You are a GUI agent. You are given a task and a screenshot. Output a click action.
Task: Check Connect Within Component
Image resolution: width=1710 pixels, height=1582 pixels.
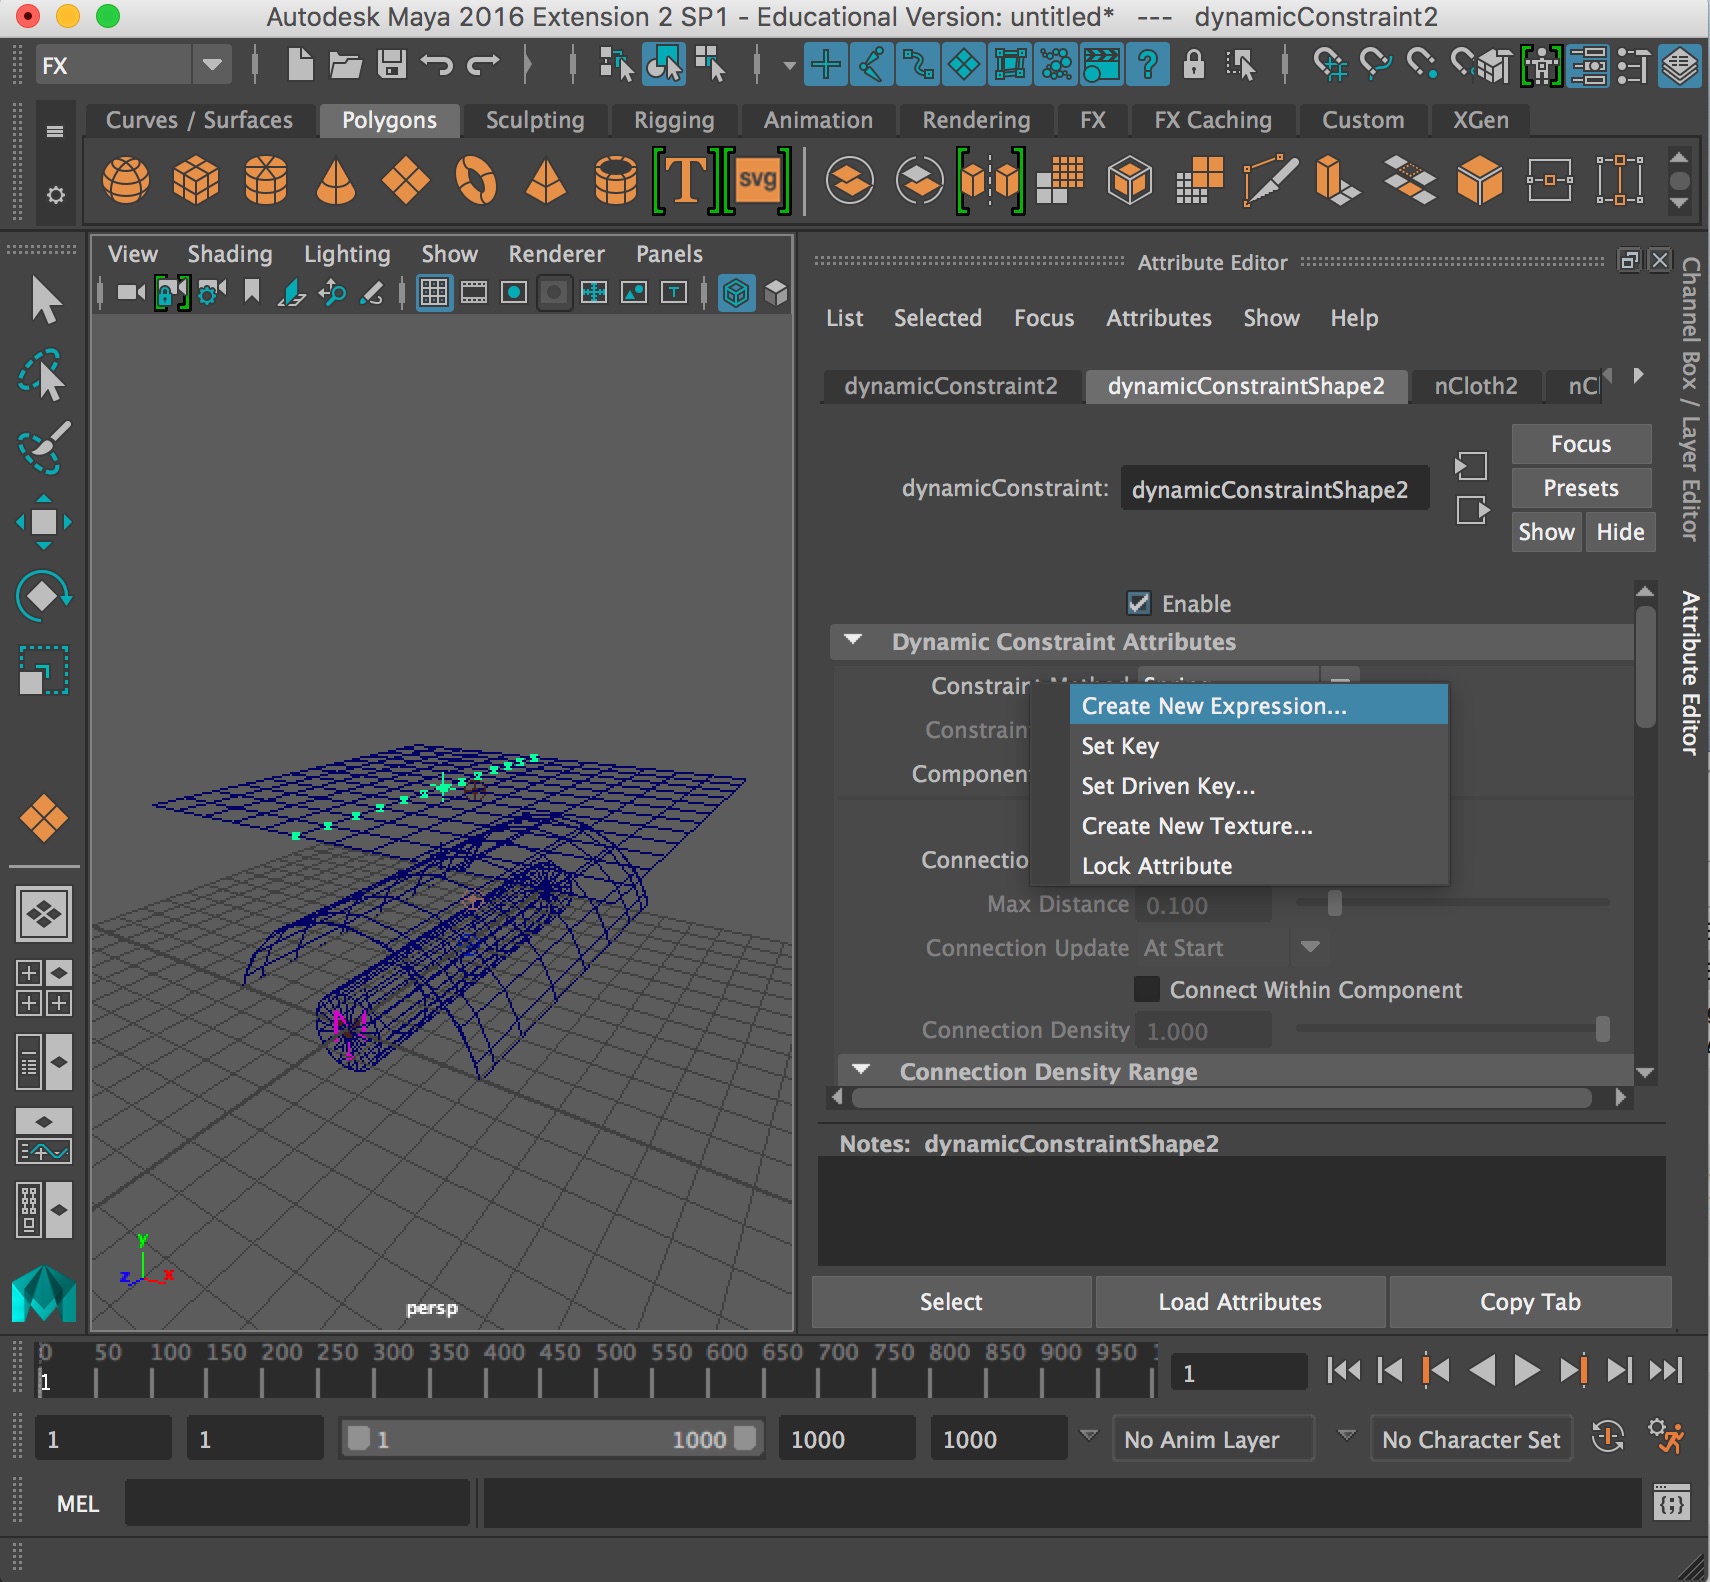tap(1147, 989)
